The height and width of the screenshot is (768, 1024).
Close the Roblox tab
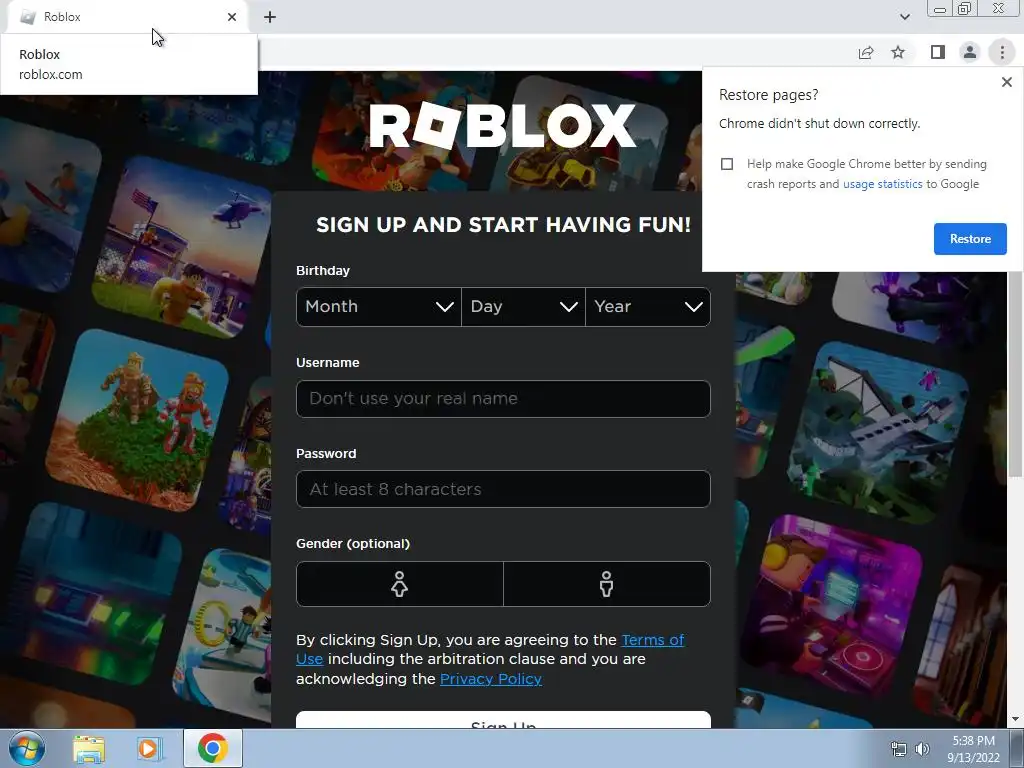[x=232, y=17]
